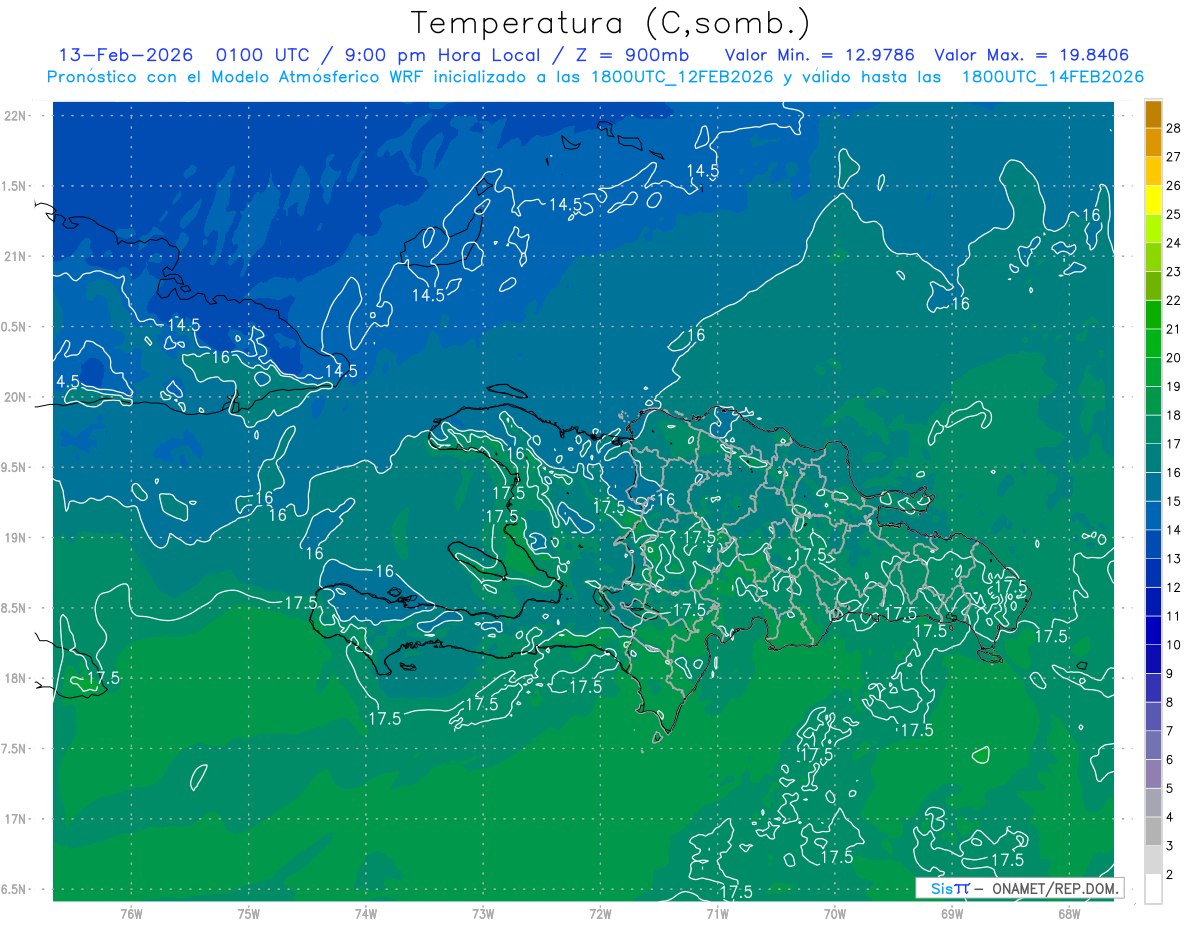Pick the color band between 24 and 25
This screenshot has width=1200, height=927.
1153,228
